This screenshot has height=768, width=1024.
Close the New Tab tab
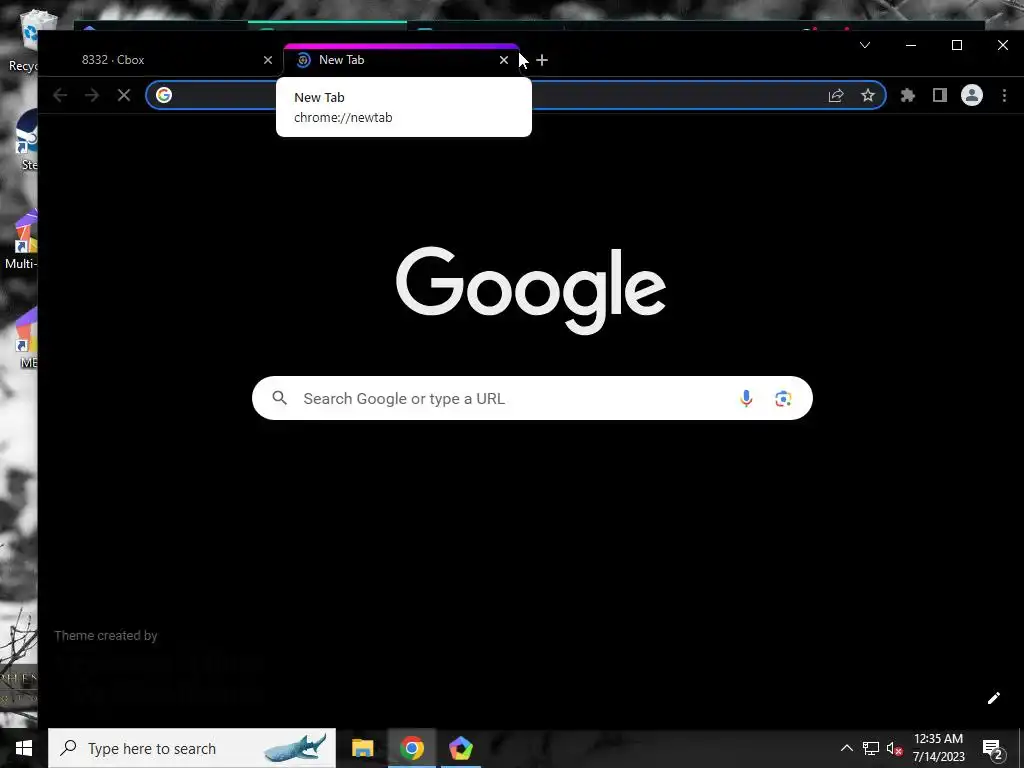coord(504,60)
